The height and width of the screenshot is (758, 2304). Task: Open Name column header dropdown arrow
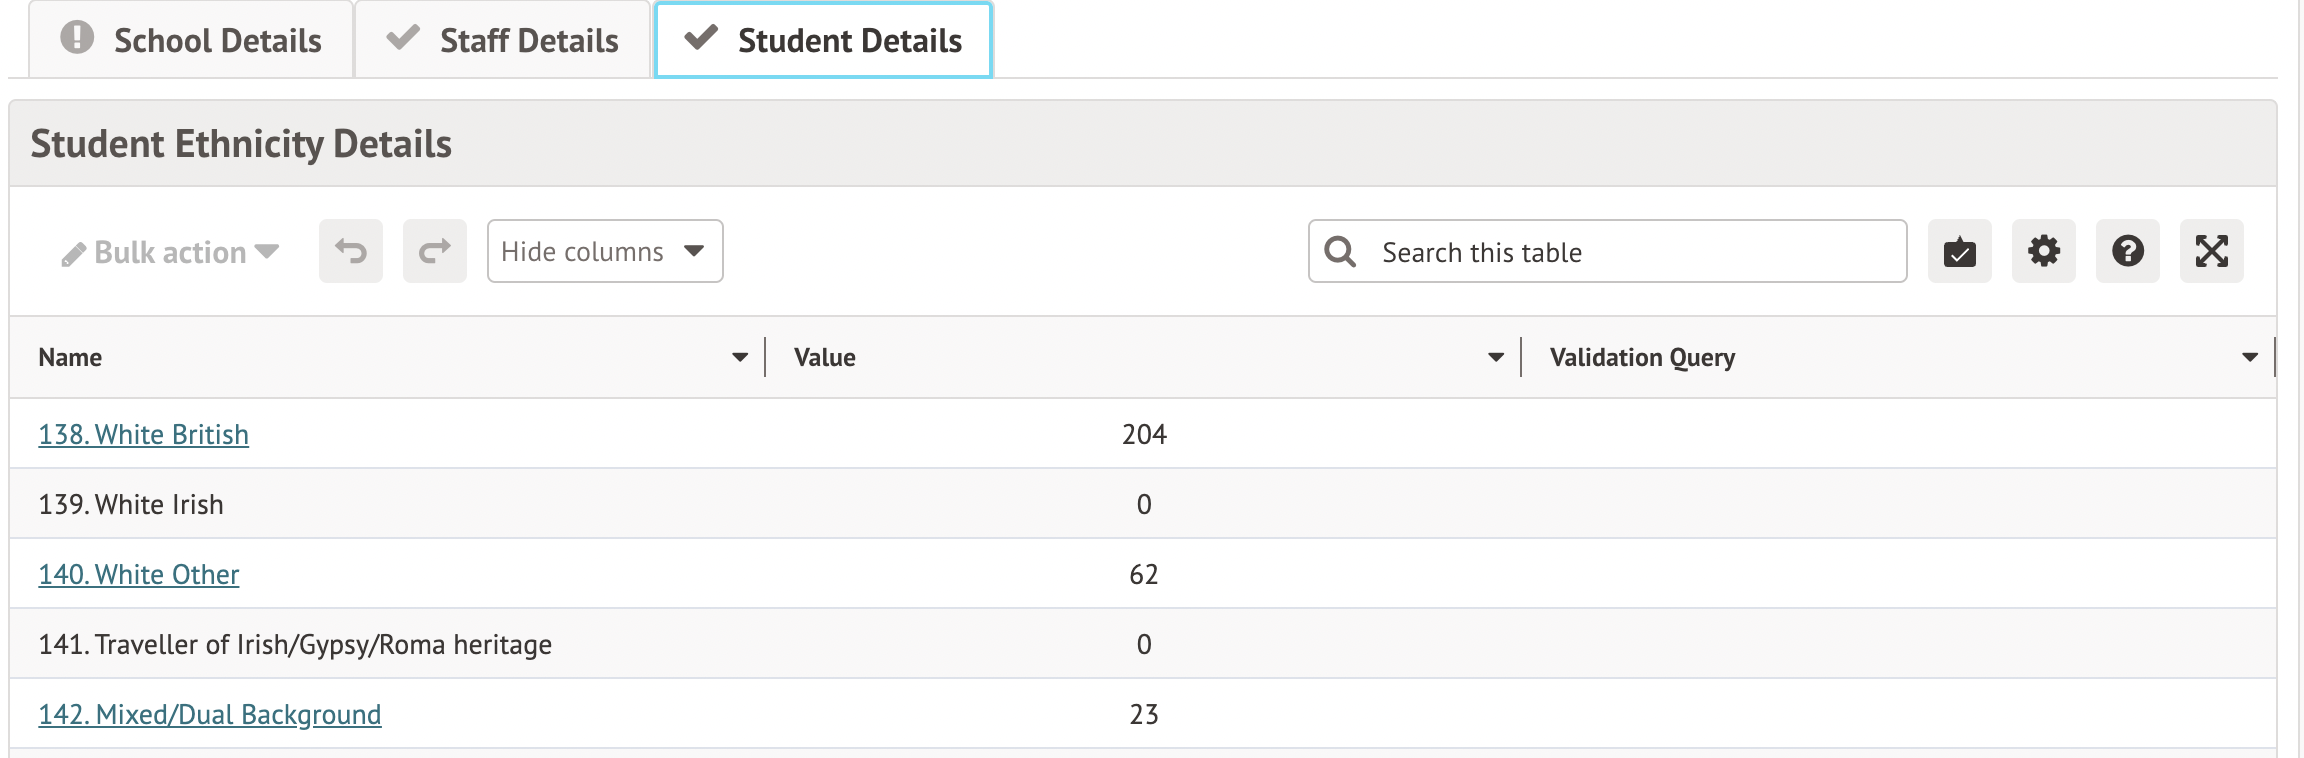(x=740, y=357)
